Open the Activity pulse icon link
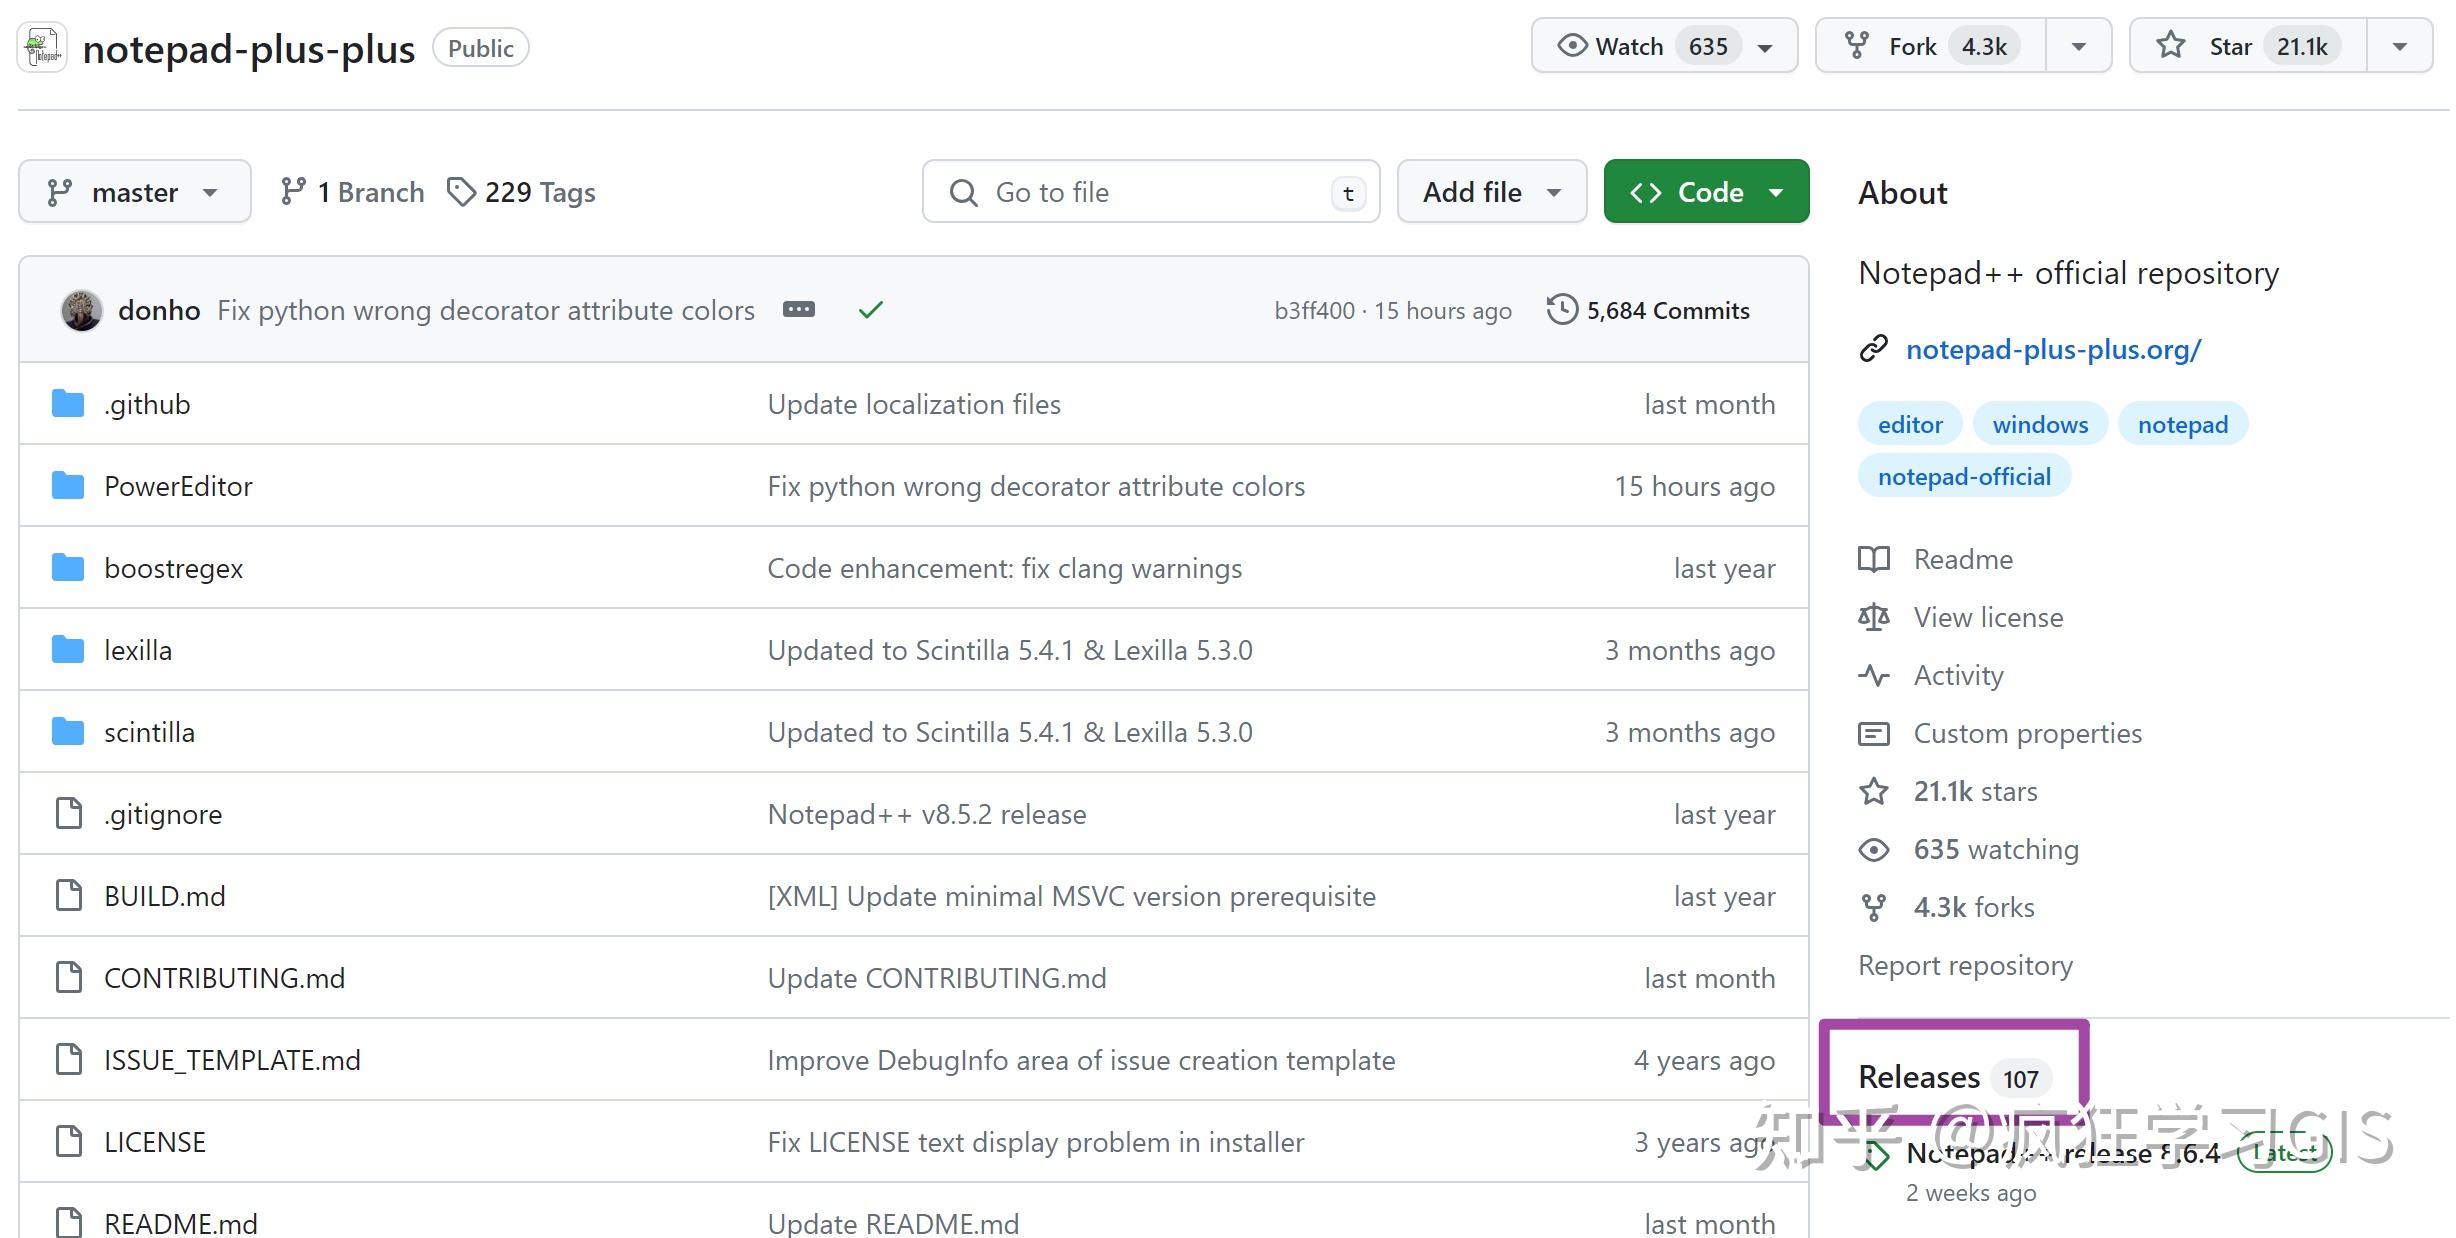 tap(1873, 676)
